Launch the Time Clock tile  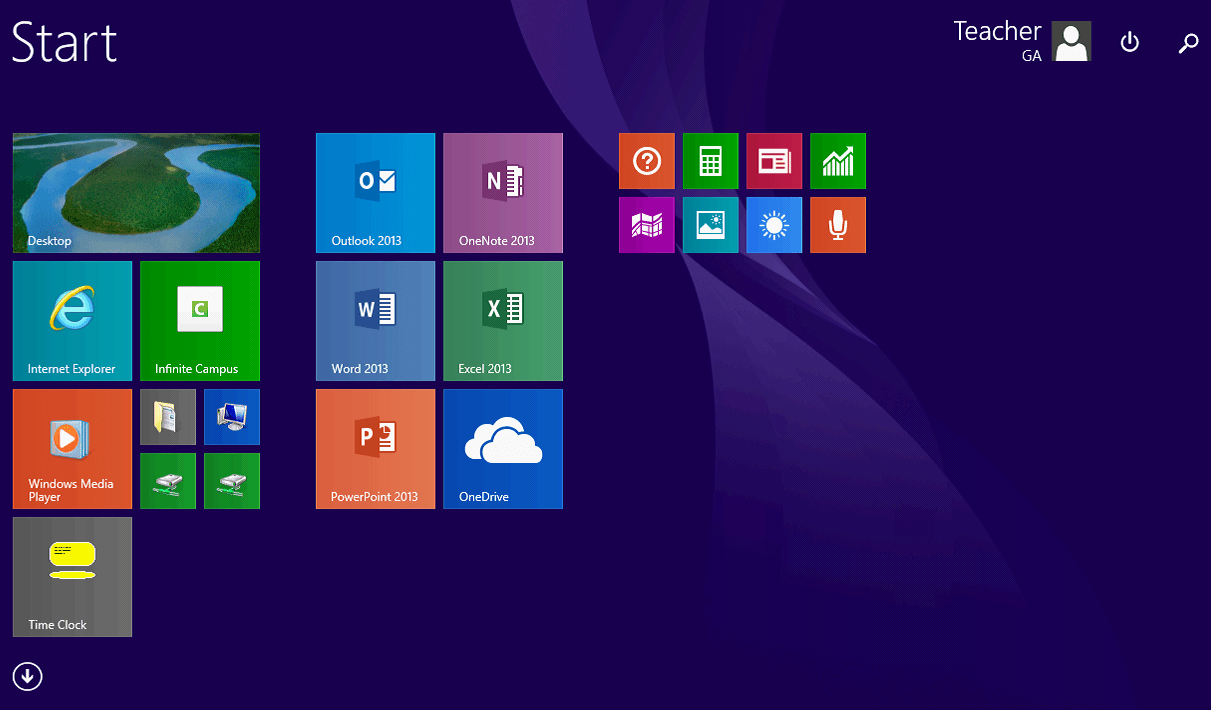coord(72,577)
